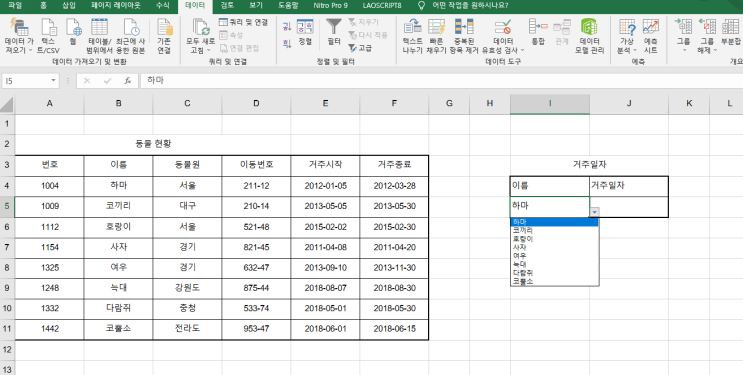Click cell with number 1442
The image size is (743, 375).
(x=50, y=329)
